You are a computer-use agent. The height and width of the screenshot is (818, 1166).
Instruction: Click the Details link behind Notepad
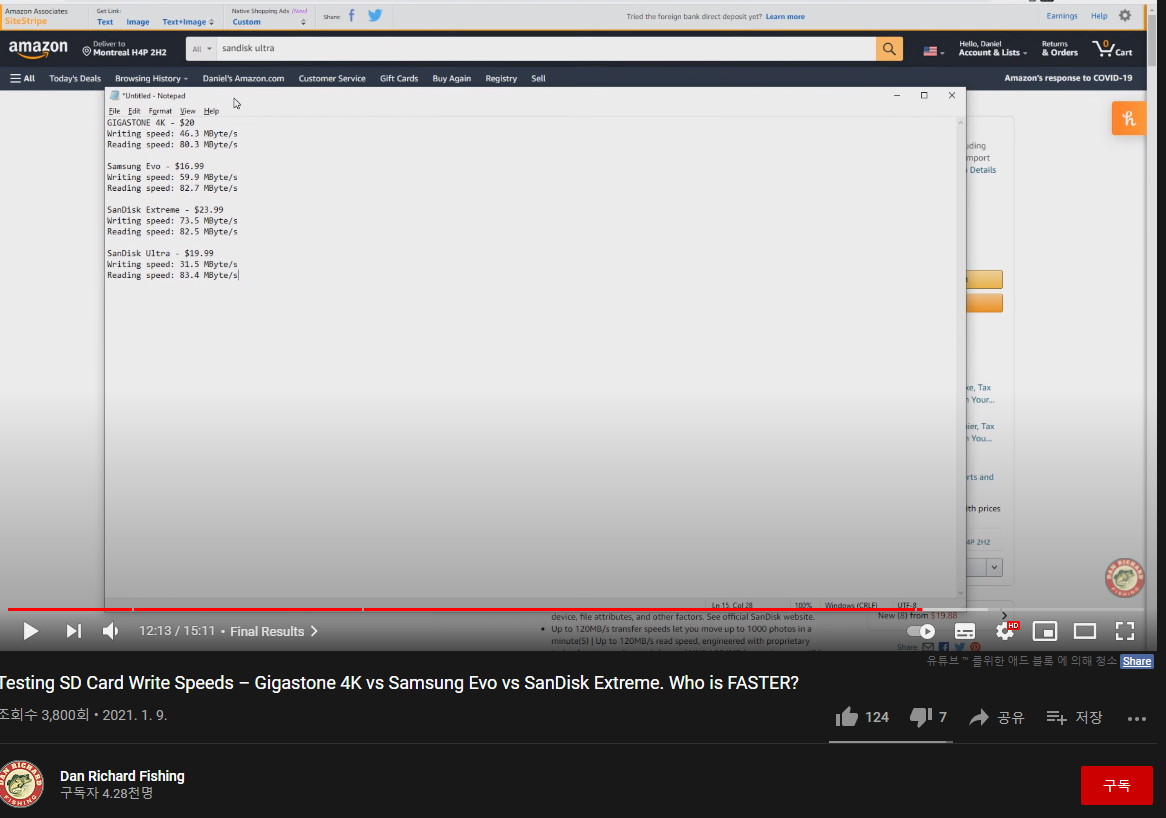(982, 170)
